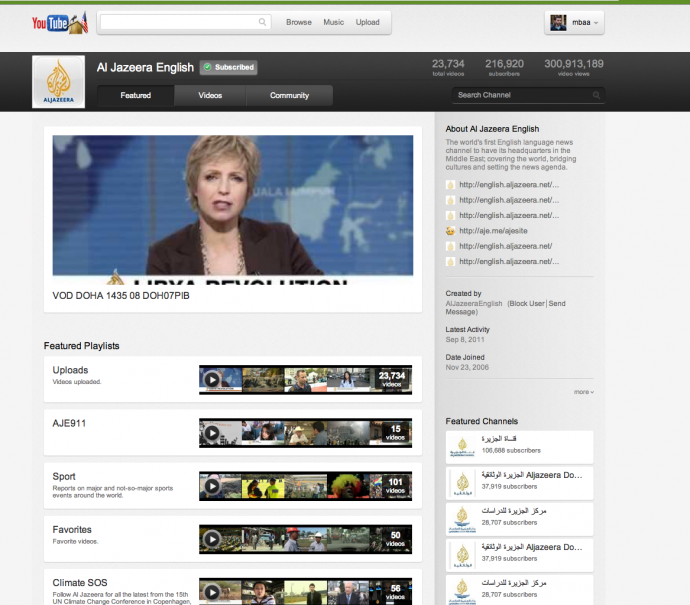Open the Browse menu item
The image size is (690, 605).
point(299,22)
